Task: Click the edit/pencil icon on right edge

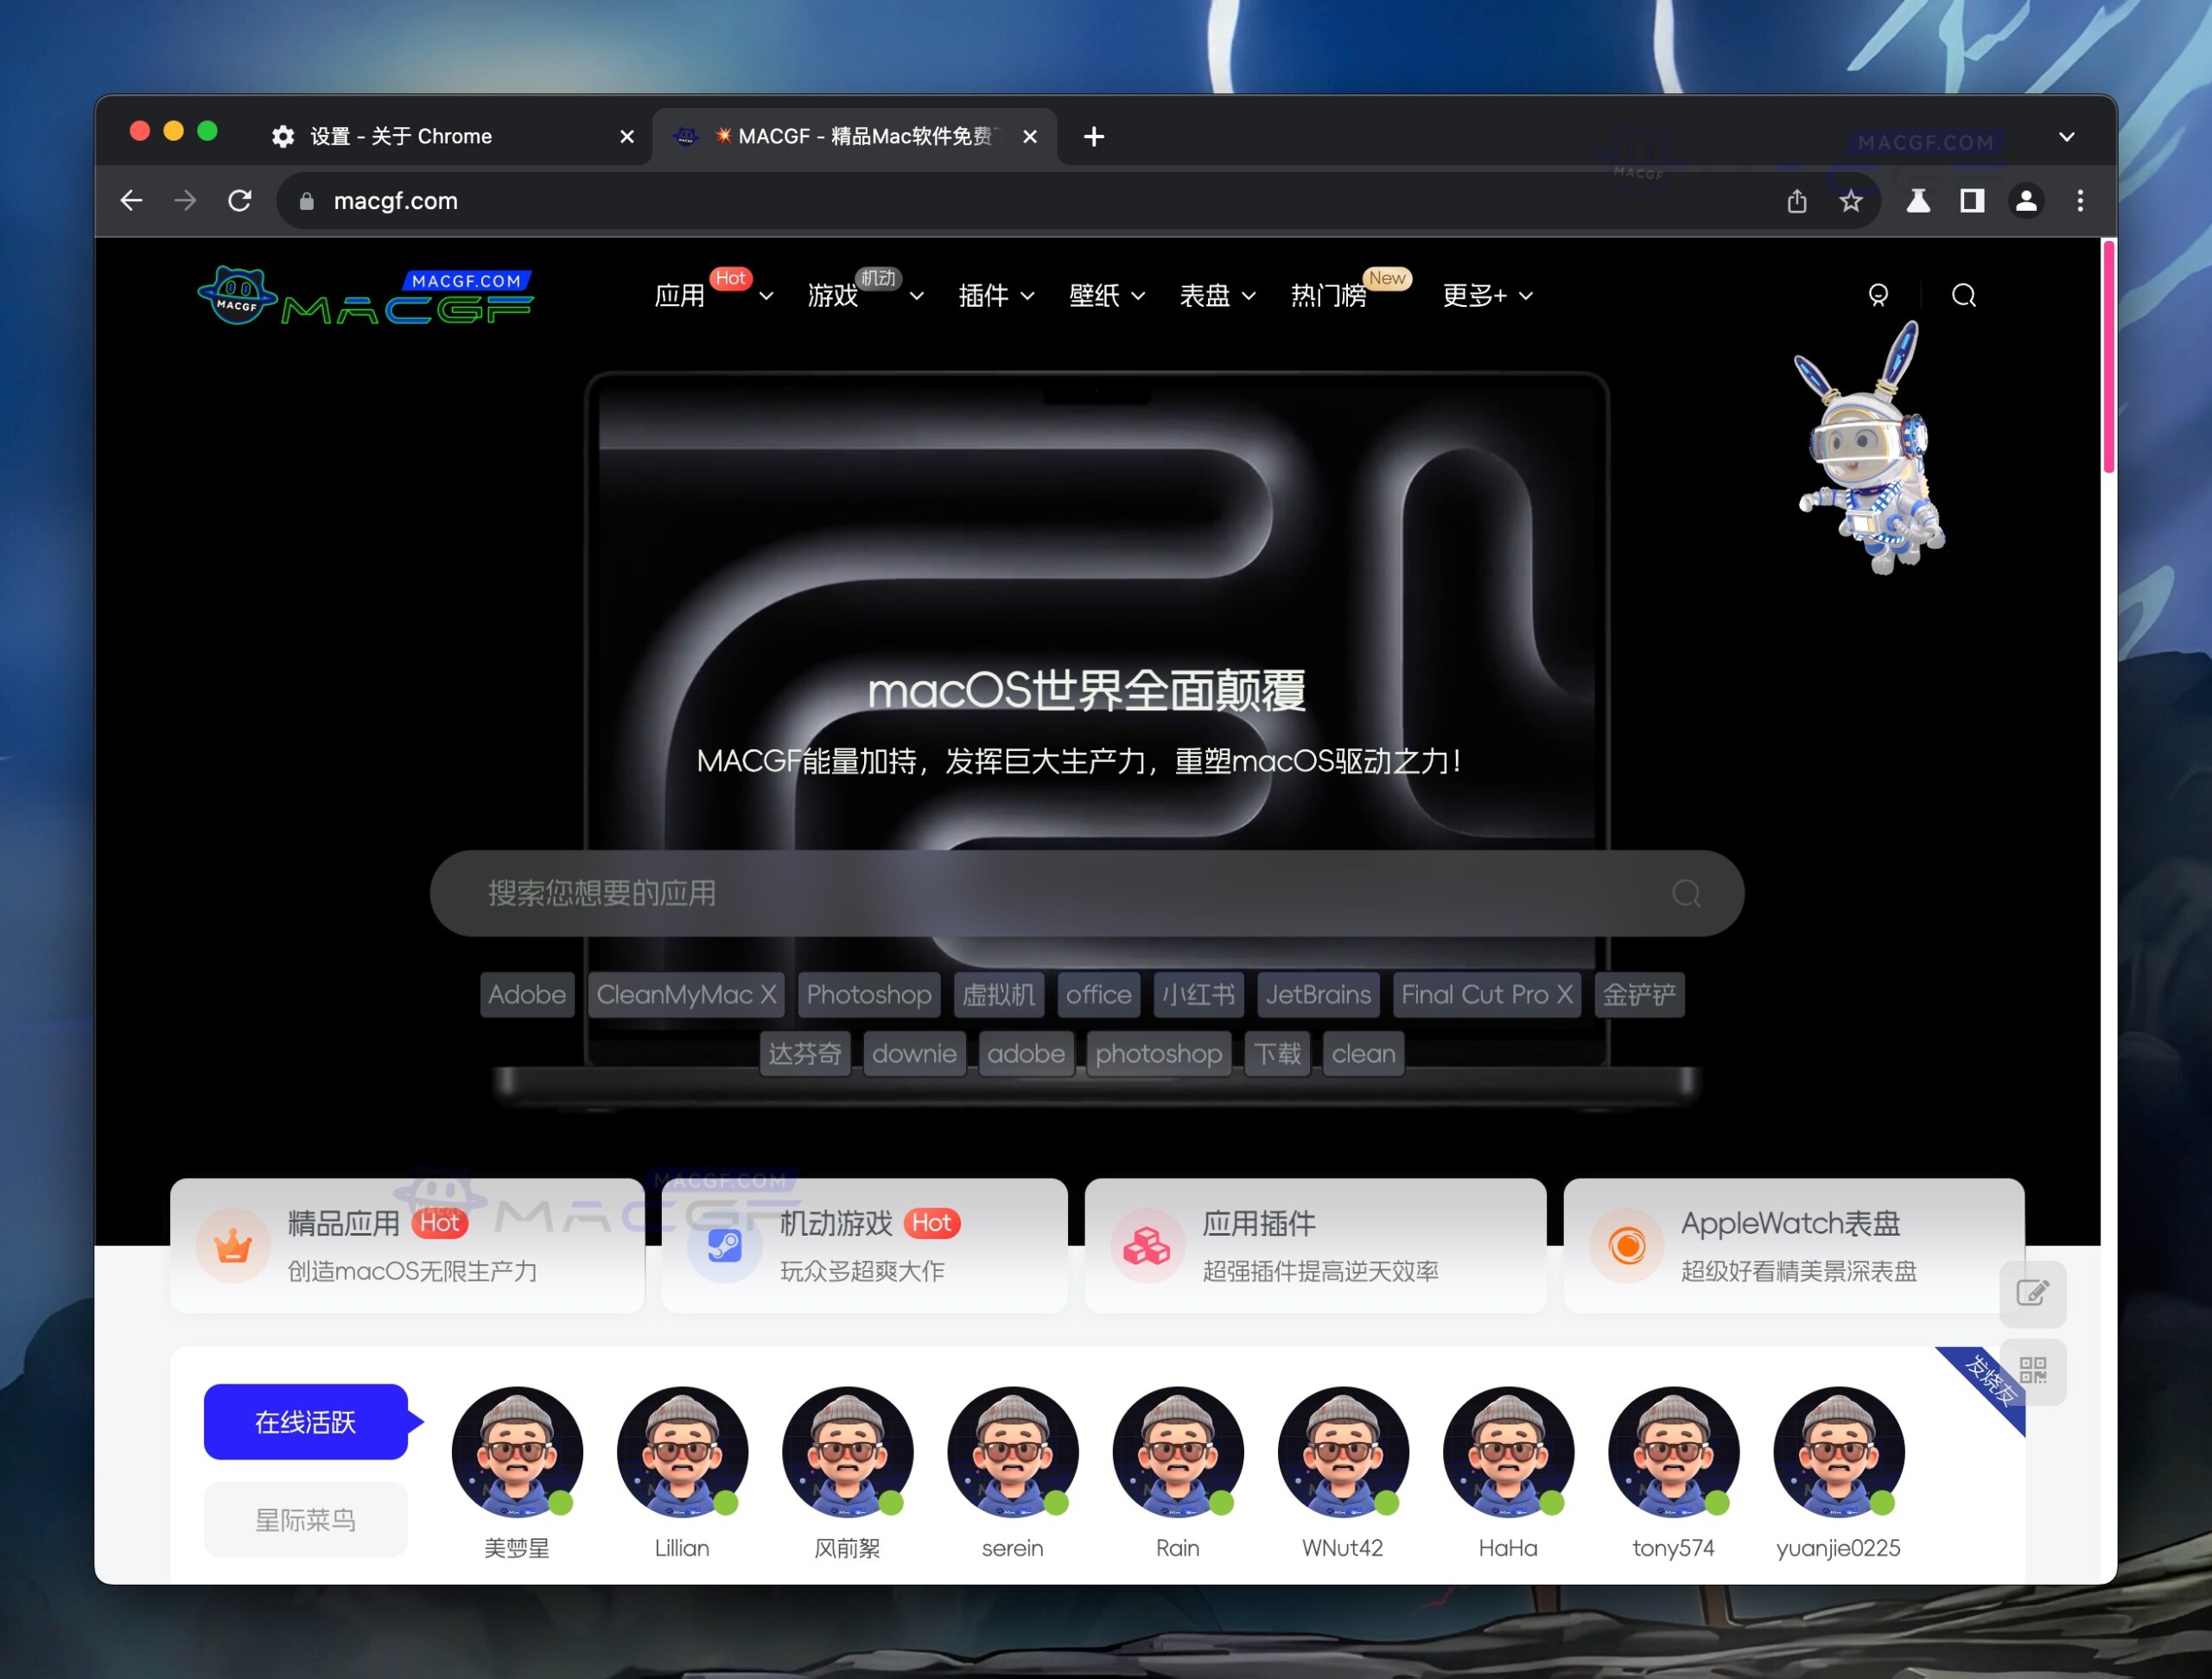Action: click(x=2033, y=1293)
